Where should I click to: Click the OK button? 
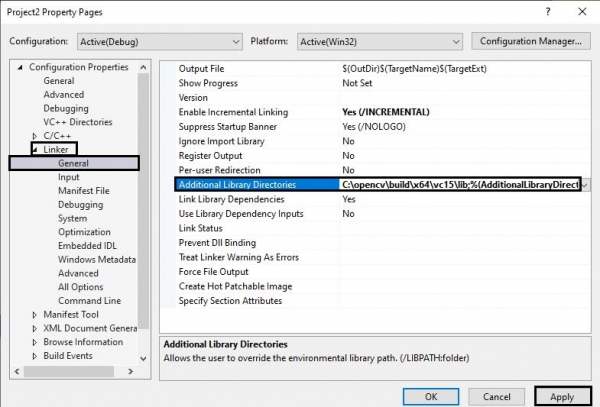(431, 397)
